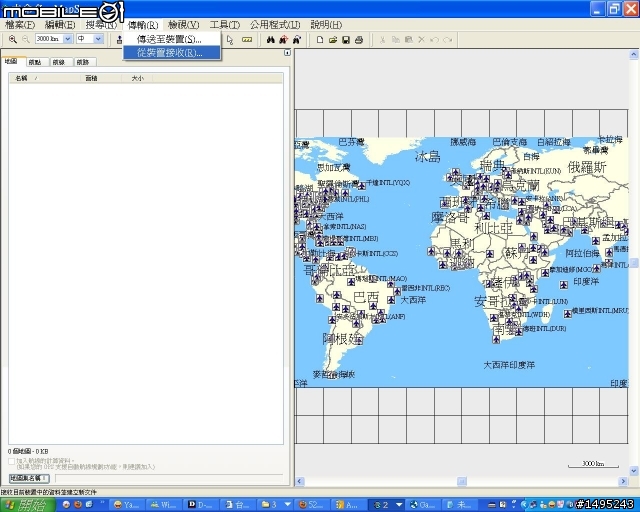The height and width of the screenshot is (512, 640).
Task: Choose 從裝置接收(R)... receive from device
Action: click(172, 53)
